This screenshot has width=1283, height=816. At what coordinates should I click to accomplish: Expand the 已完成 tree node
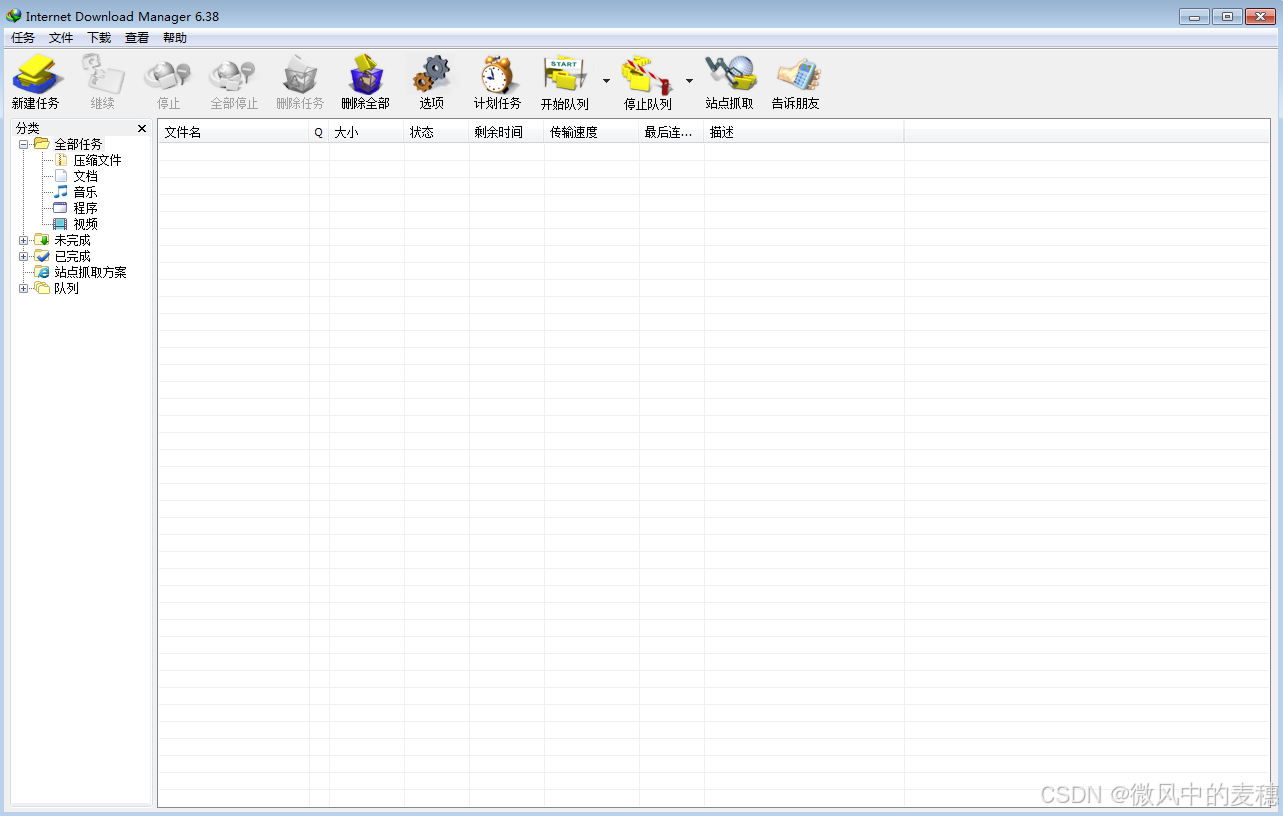pos(24,256)
